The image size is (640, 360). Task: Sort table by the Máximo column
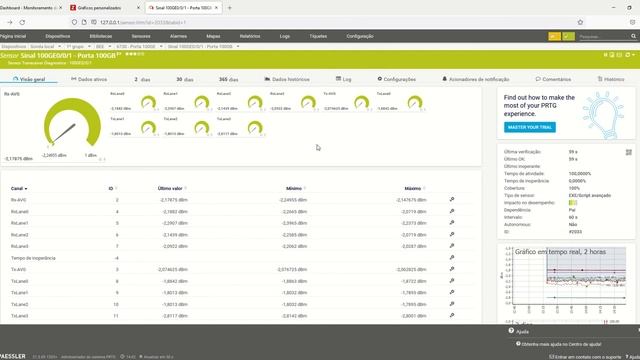pyautogui.click(x=414, y=188)
